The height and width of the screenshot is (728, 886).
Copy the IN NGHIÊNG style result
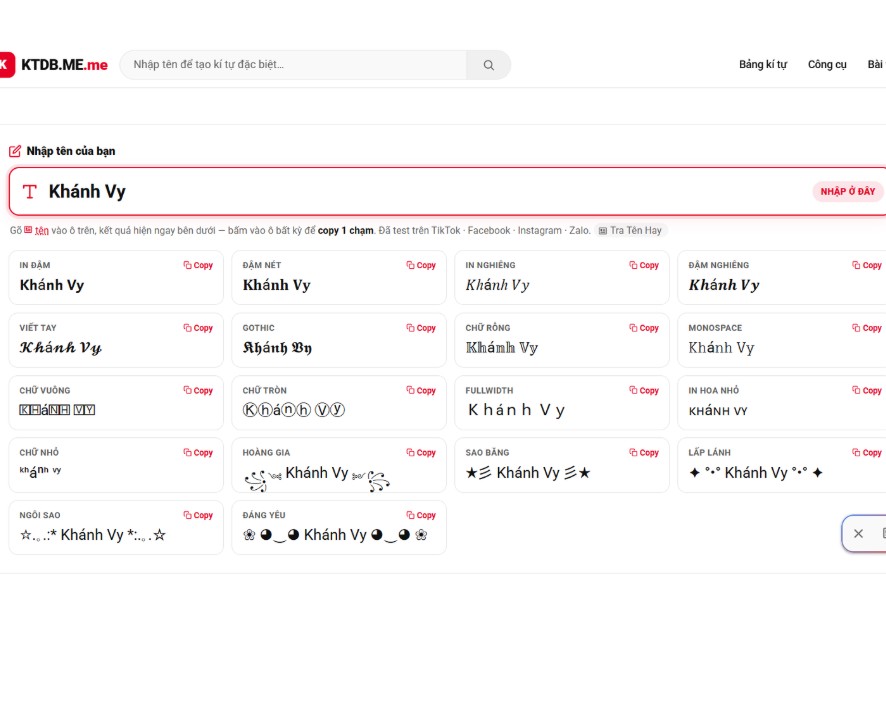tap(644, 265)
